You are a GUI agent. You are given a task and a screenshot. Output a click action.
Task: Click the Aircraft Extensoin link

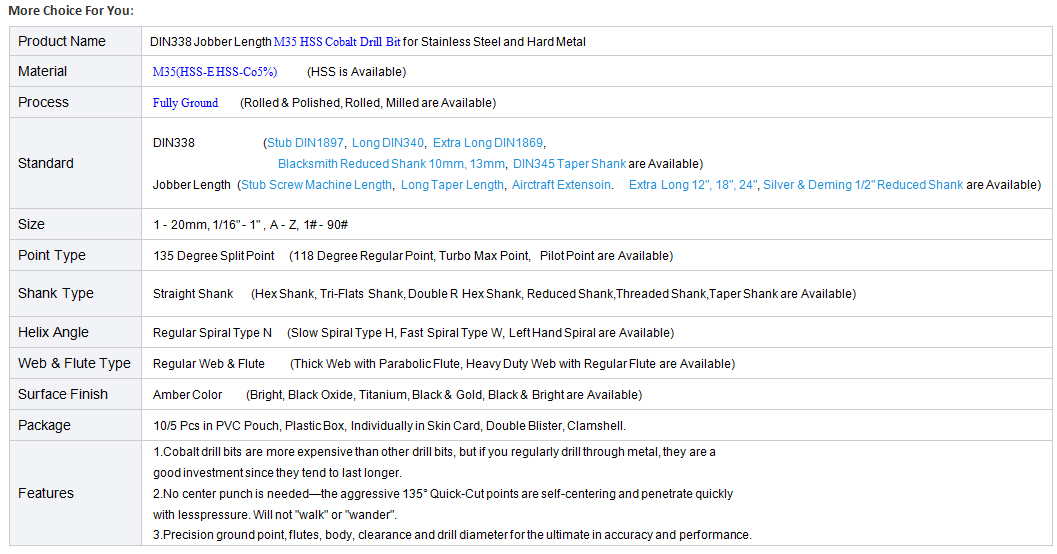tap(561, 185)
